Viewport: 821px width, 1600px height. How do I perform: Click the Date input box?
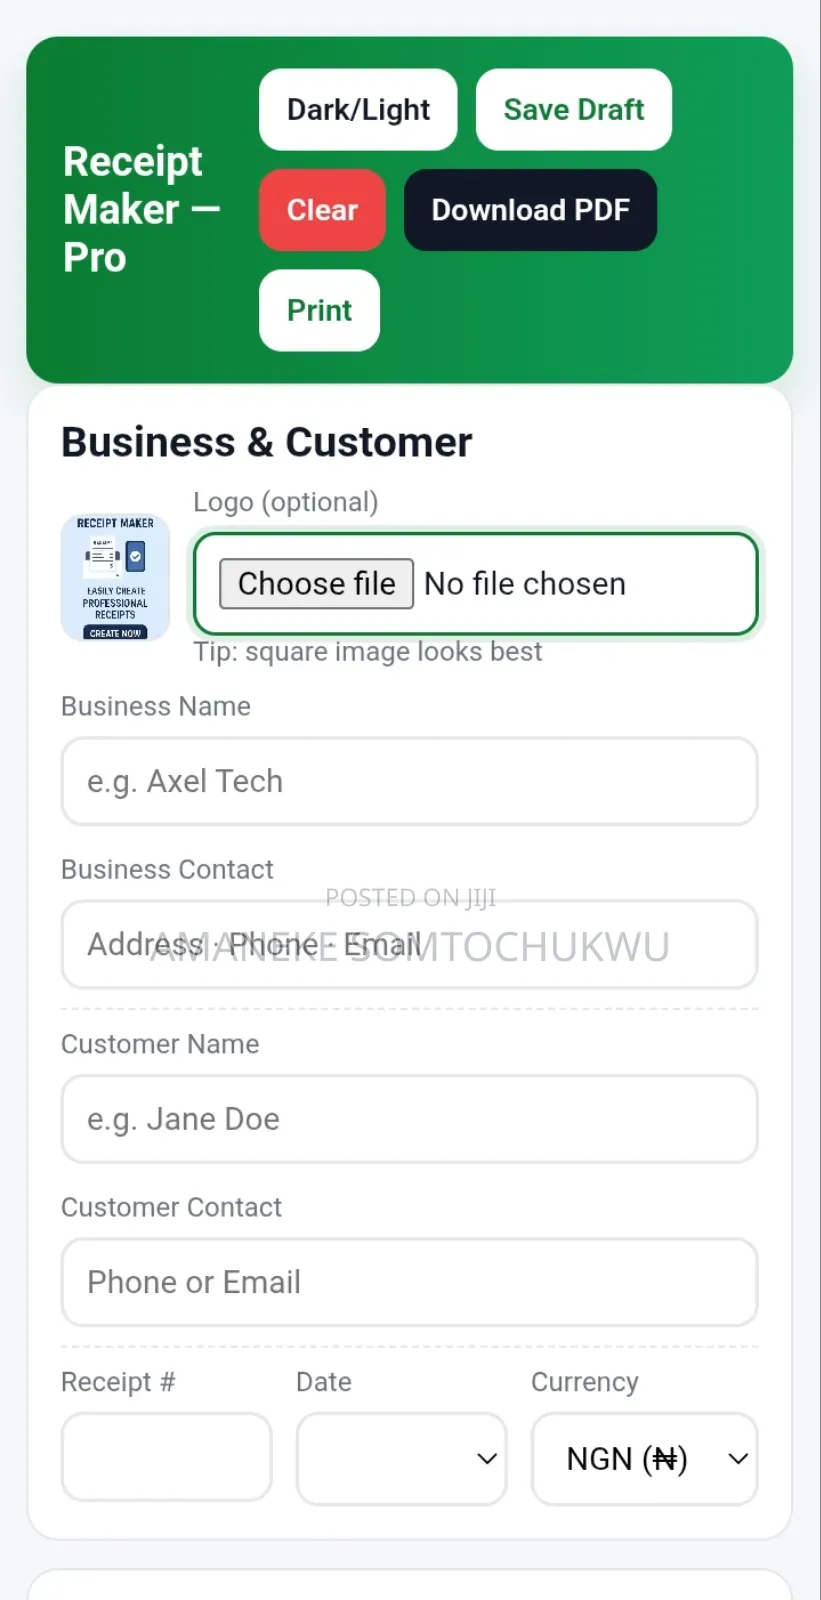point(400,1458)
